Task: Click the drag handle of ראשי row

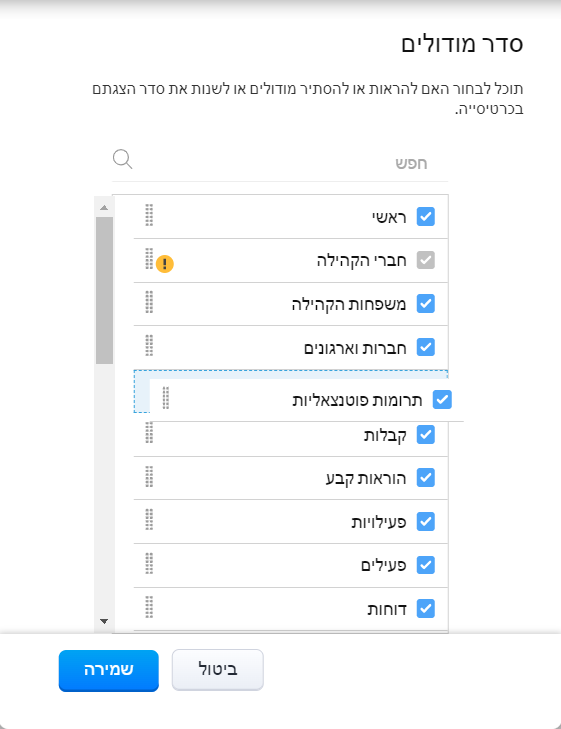Action: [x=149, y=215]
